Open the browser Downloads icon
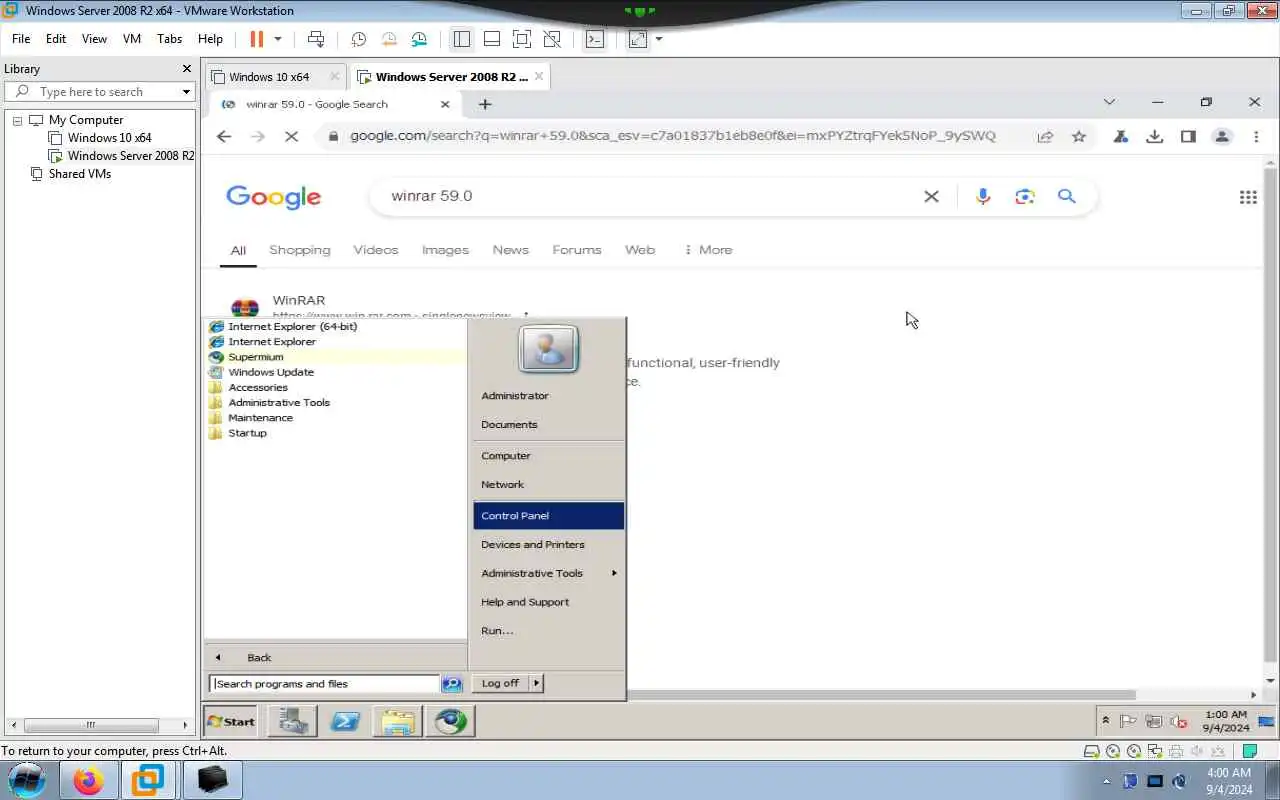The height and width of the screenshot is (800, 1280). [x=1154, y=136]
